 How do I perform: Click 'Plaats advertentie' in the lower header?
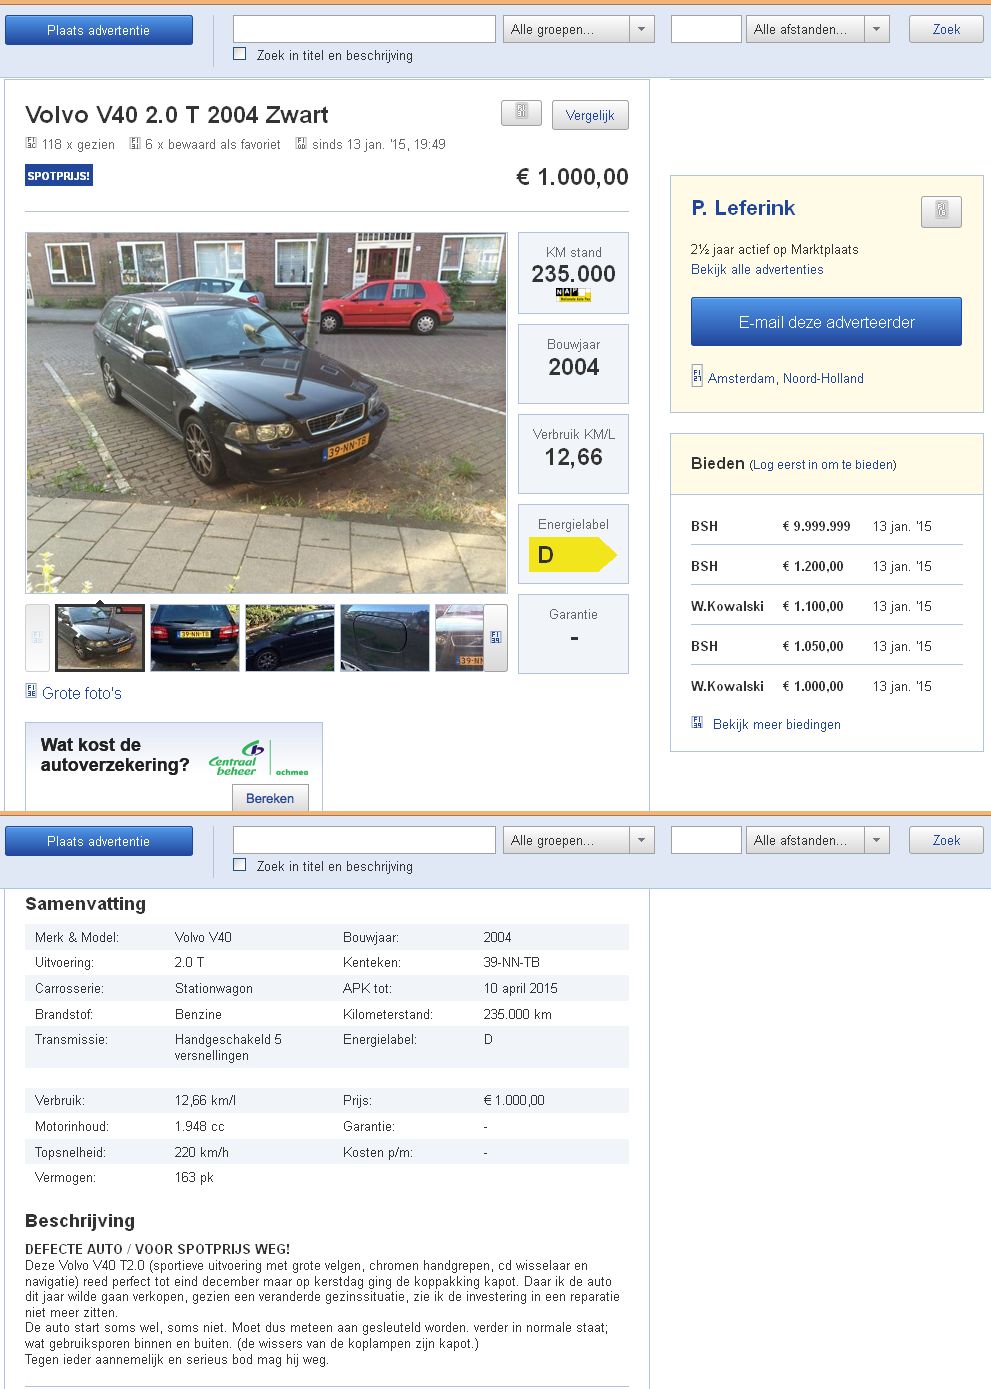[x=99, y=841]
